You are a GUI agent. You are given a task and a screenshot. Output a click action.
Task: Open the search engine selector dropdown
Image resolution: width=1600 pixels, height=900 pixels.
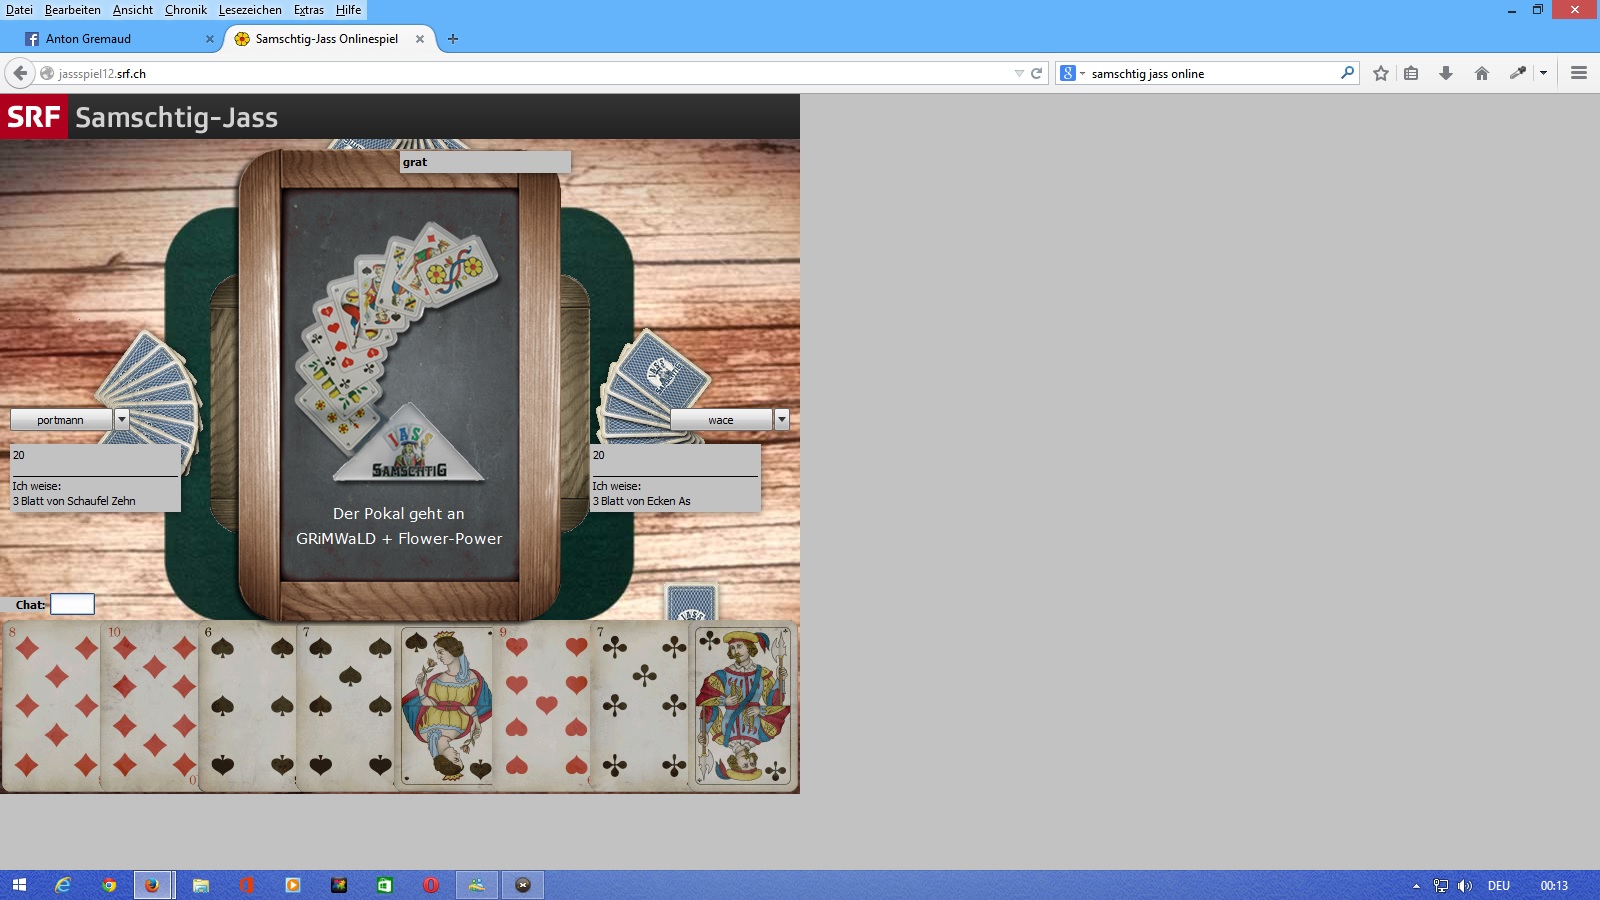coord(1071,73)
